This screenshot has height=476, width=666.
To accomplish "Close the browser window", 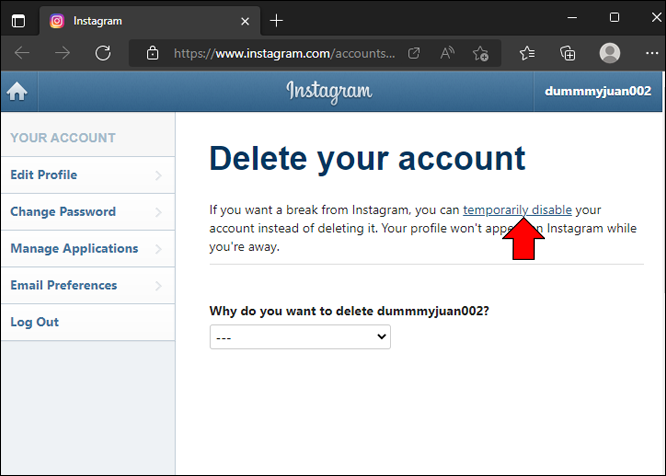I will 656,17.
